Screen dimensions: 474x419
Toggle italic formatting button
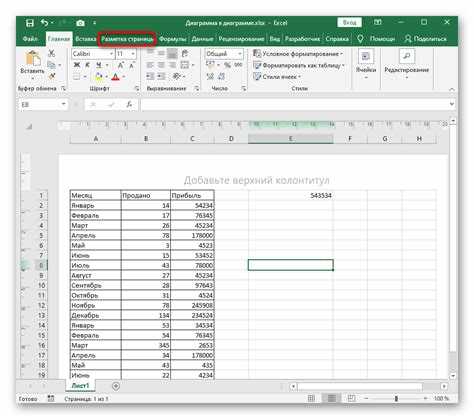[87, 65]
